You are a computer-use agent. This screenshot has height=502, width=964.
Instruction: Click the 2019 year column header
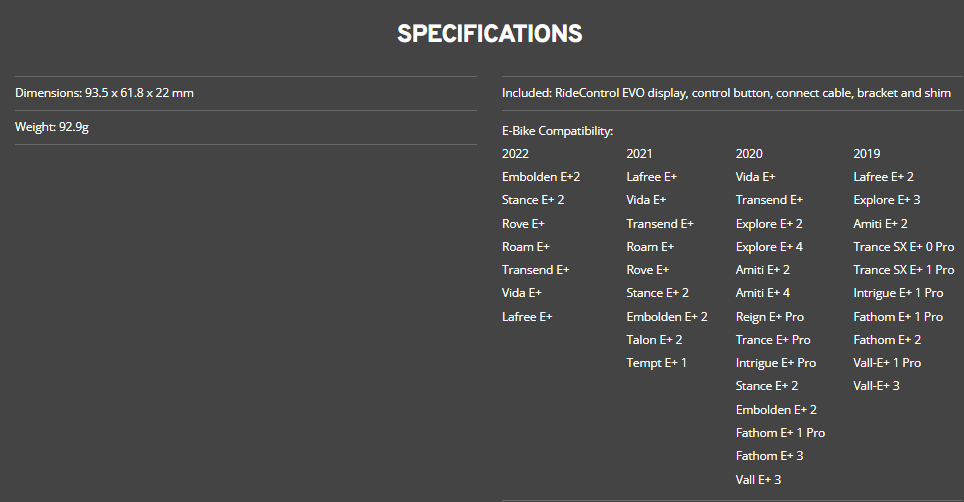coord(866,154)
